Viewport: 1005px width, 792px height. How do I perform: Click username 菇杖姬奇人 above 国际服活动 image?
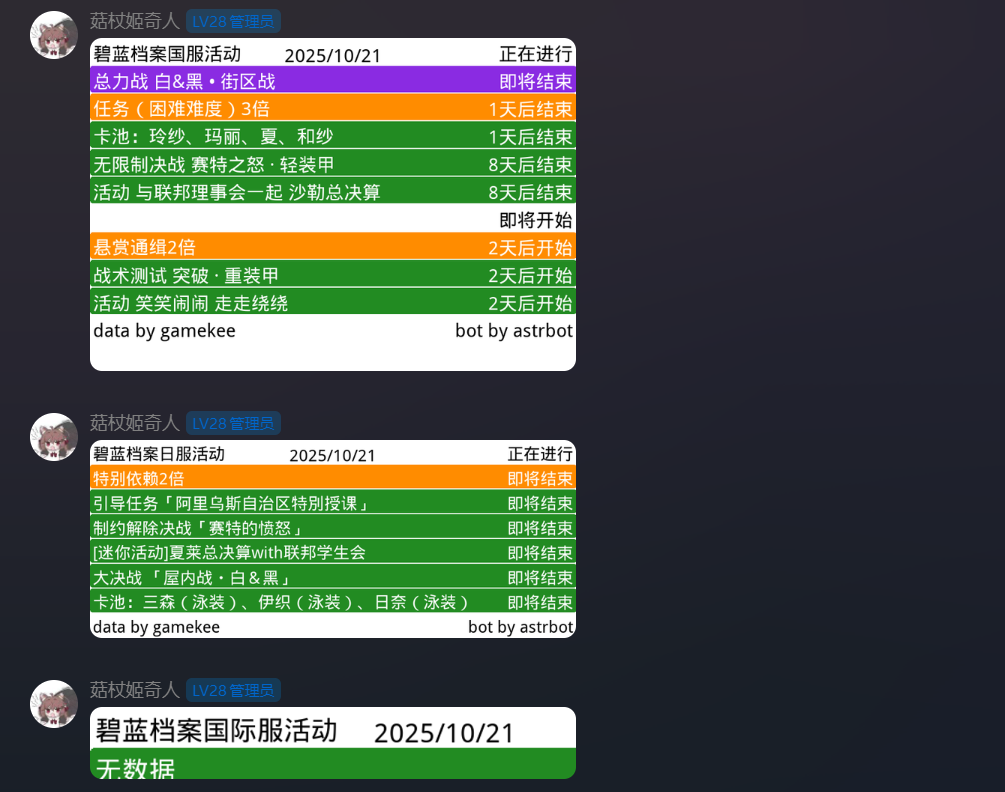click(135, 690)
